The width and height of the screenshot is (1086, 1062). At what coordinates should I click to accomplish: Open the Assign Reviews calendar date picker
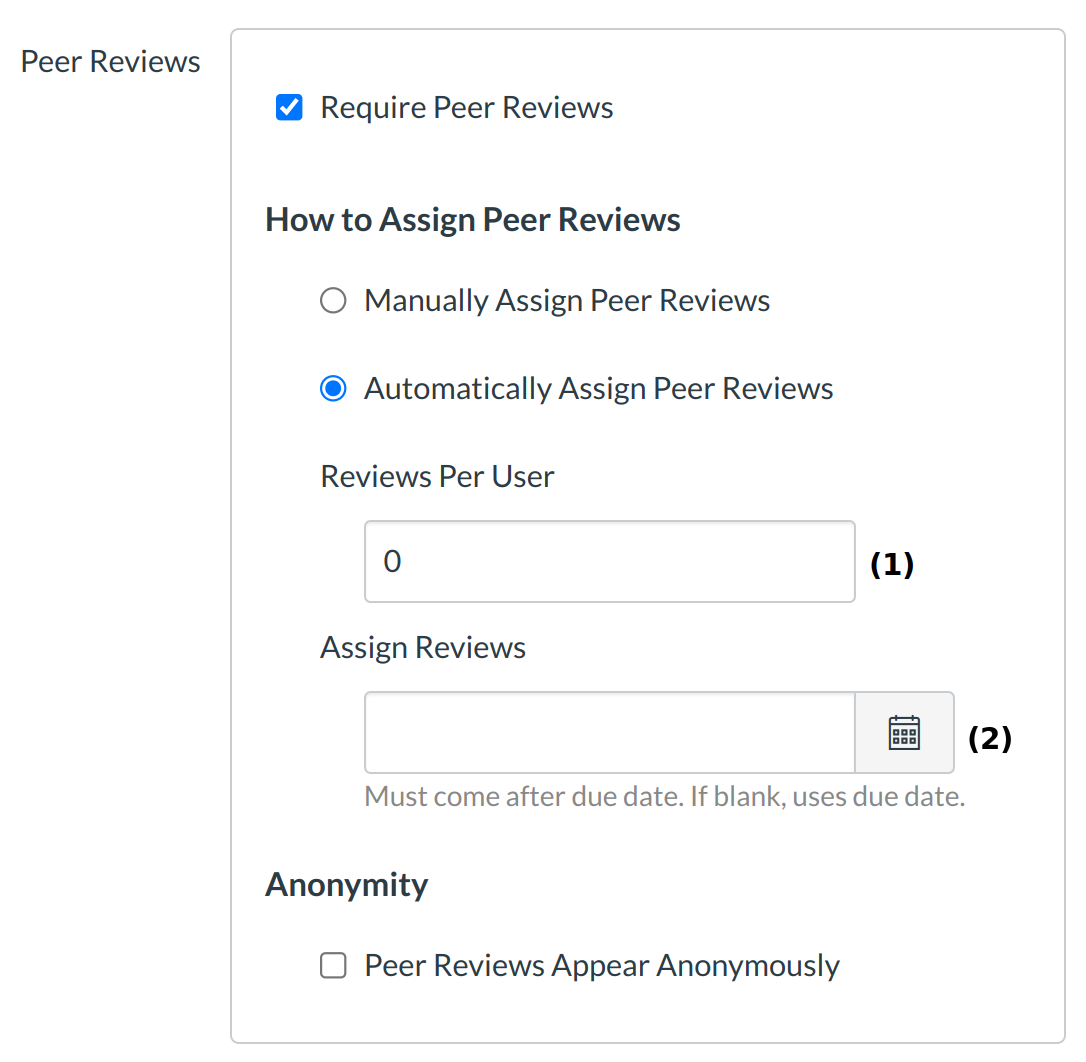click(904, 733)
